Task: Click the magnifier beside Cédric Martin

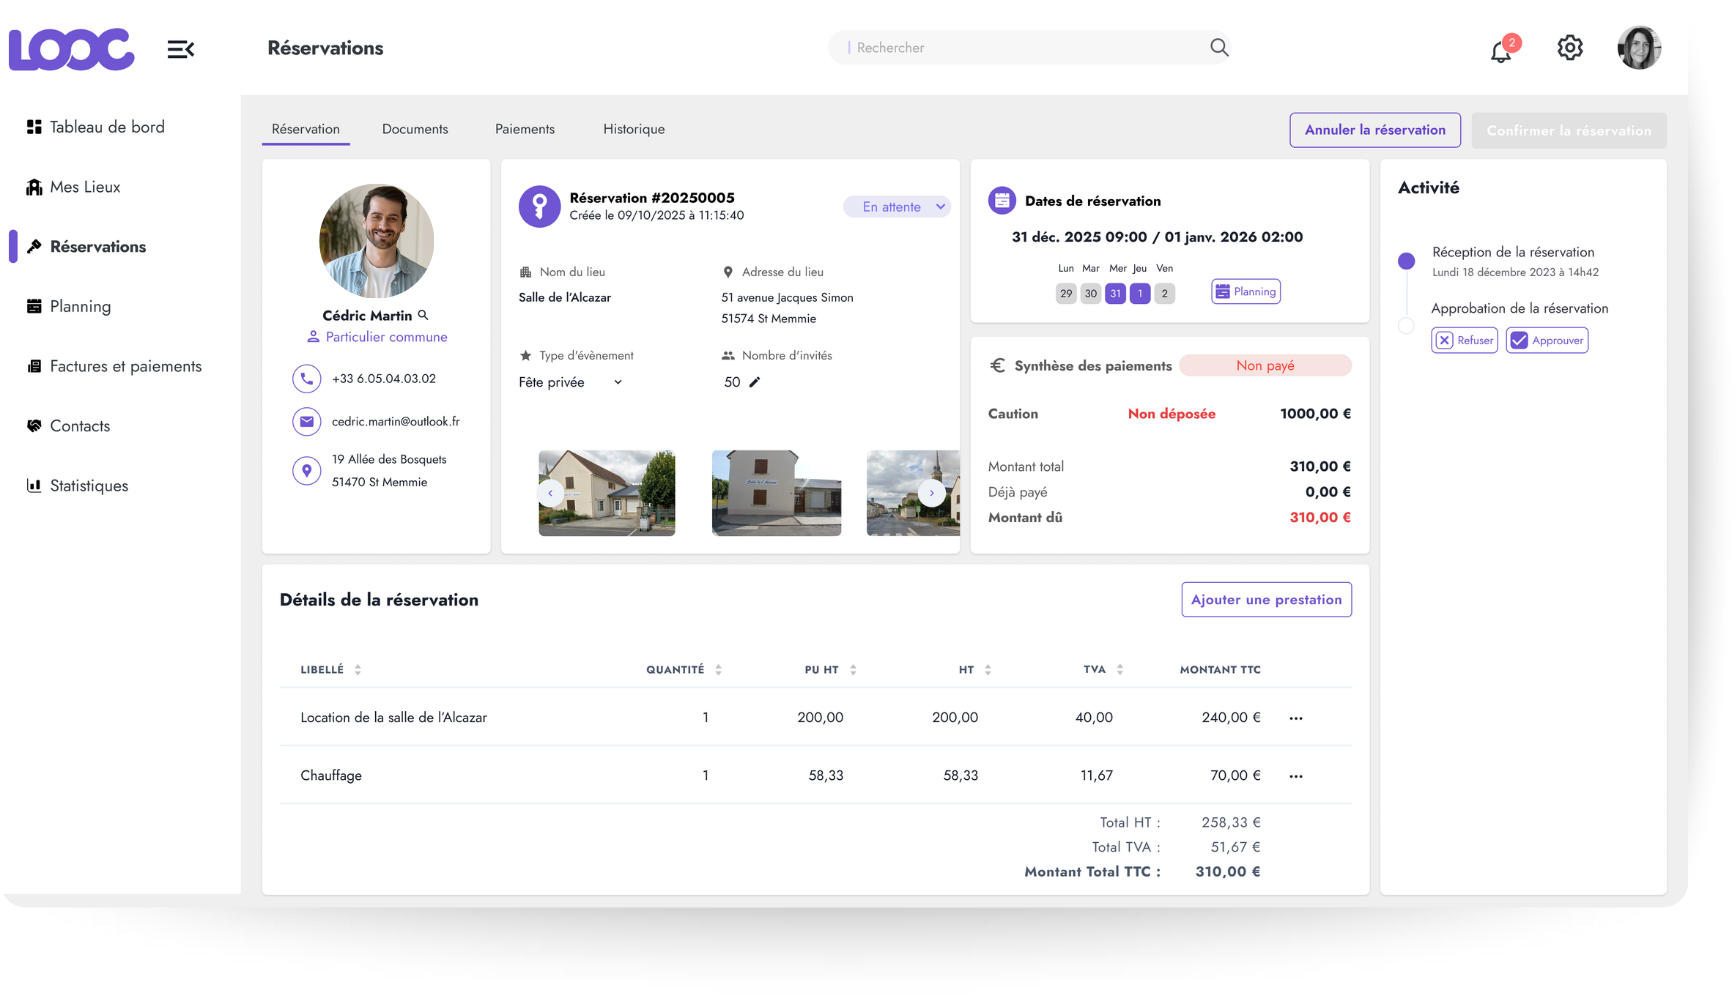Action: pos(423,315)
